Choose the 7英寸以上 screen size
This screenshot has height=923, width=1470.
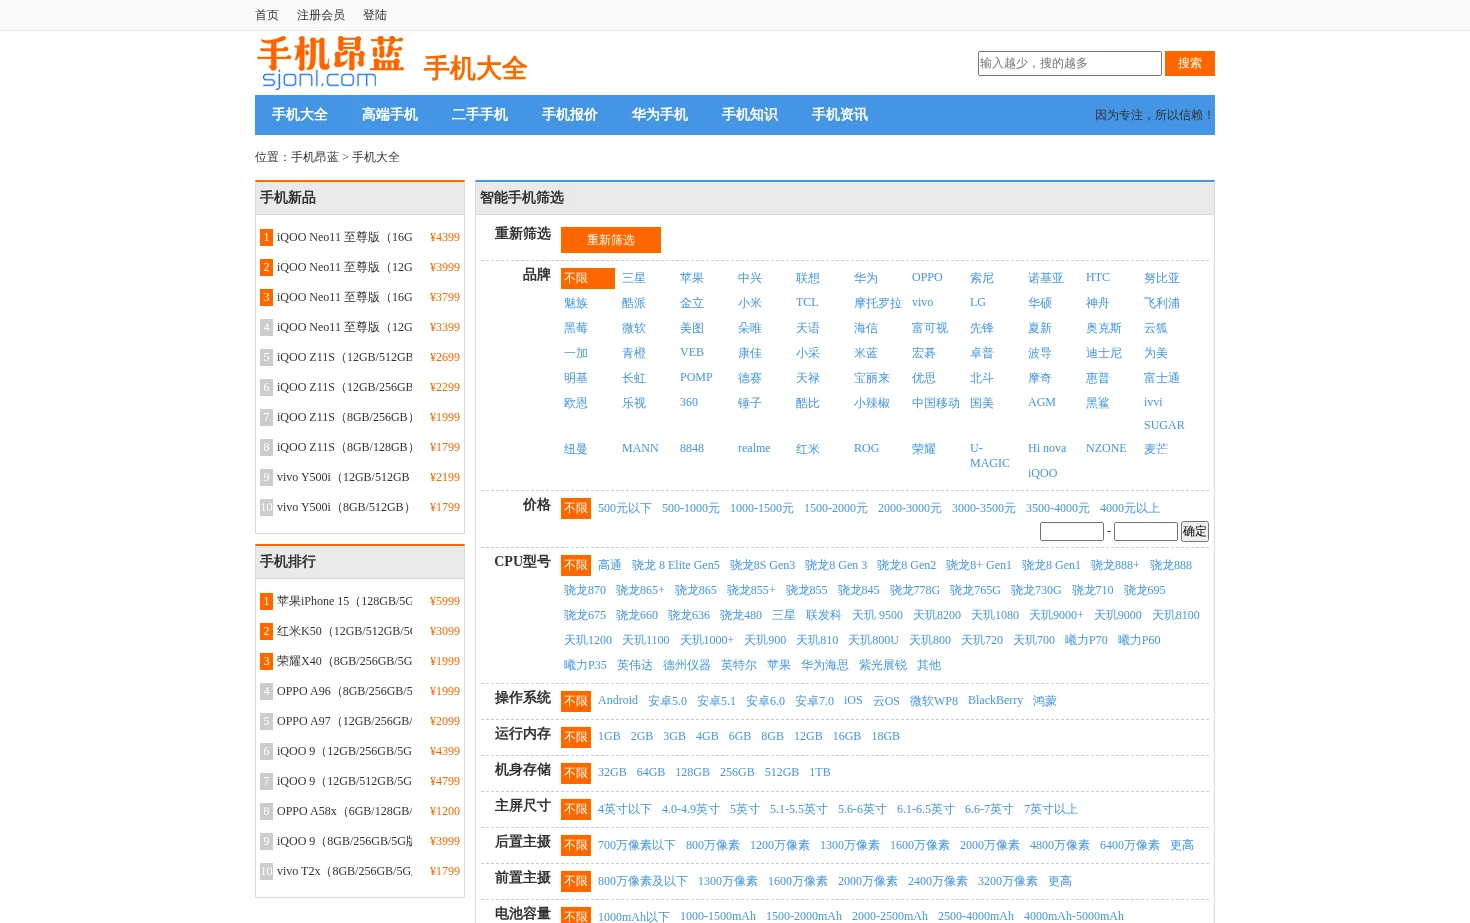[1051, 809]
